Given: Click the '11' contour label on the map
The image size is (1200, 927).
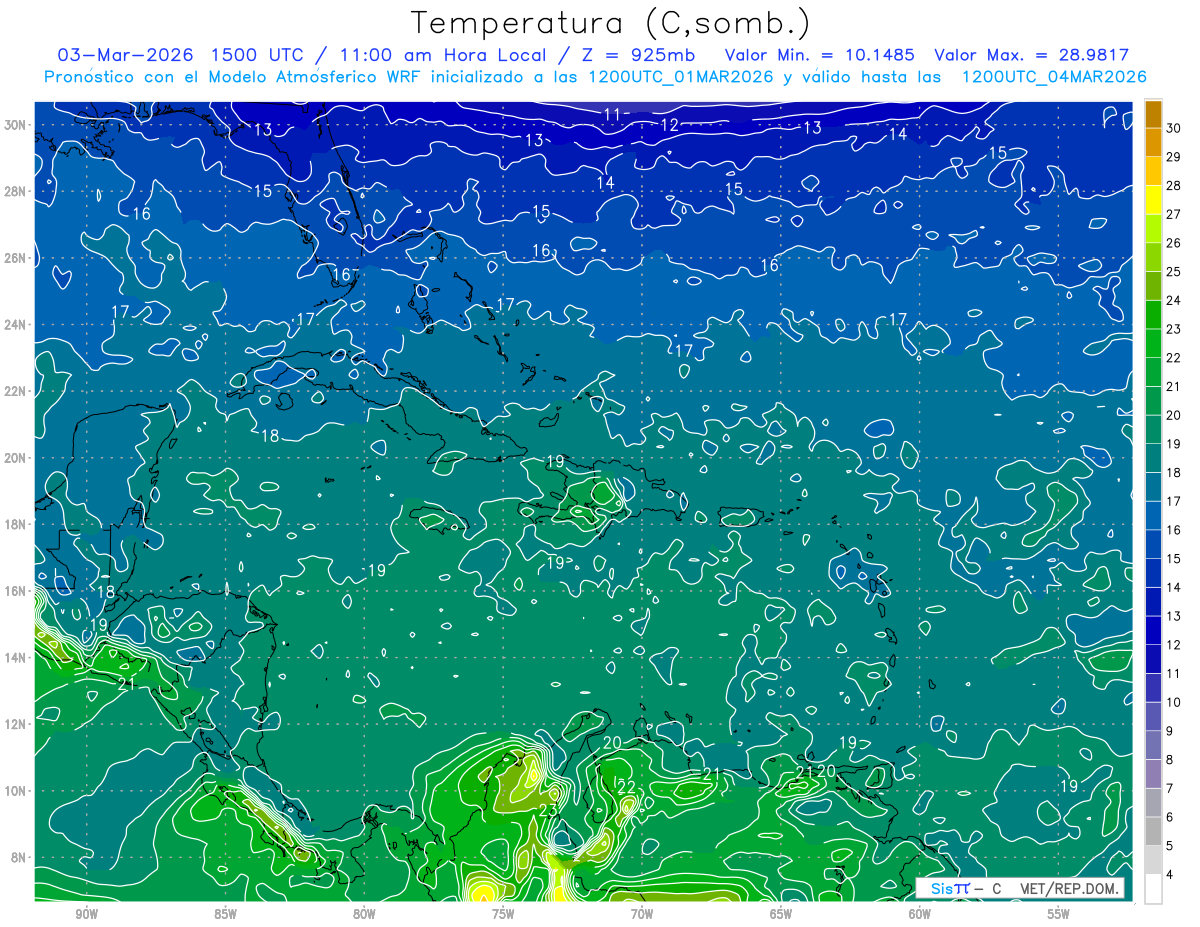Looking at the screenshot, I should 612,114.
